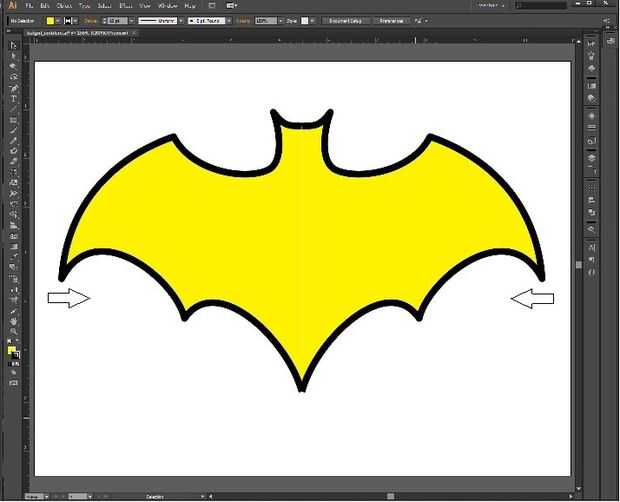Open the variable width profile dropdown
The image size is (620, 502).
pyautogui.click(x=181, y=21)
